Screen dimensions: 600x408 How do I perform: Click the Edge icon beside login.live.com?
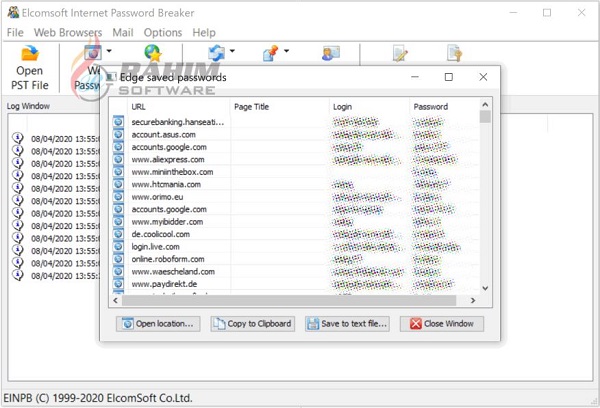[x=119, y=246]
